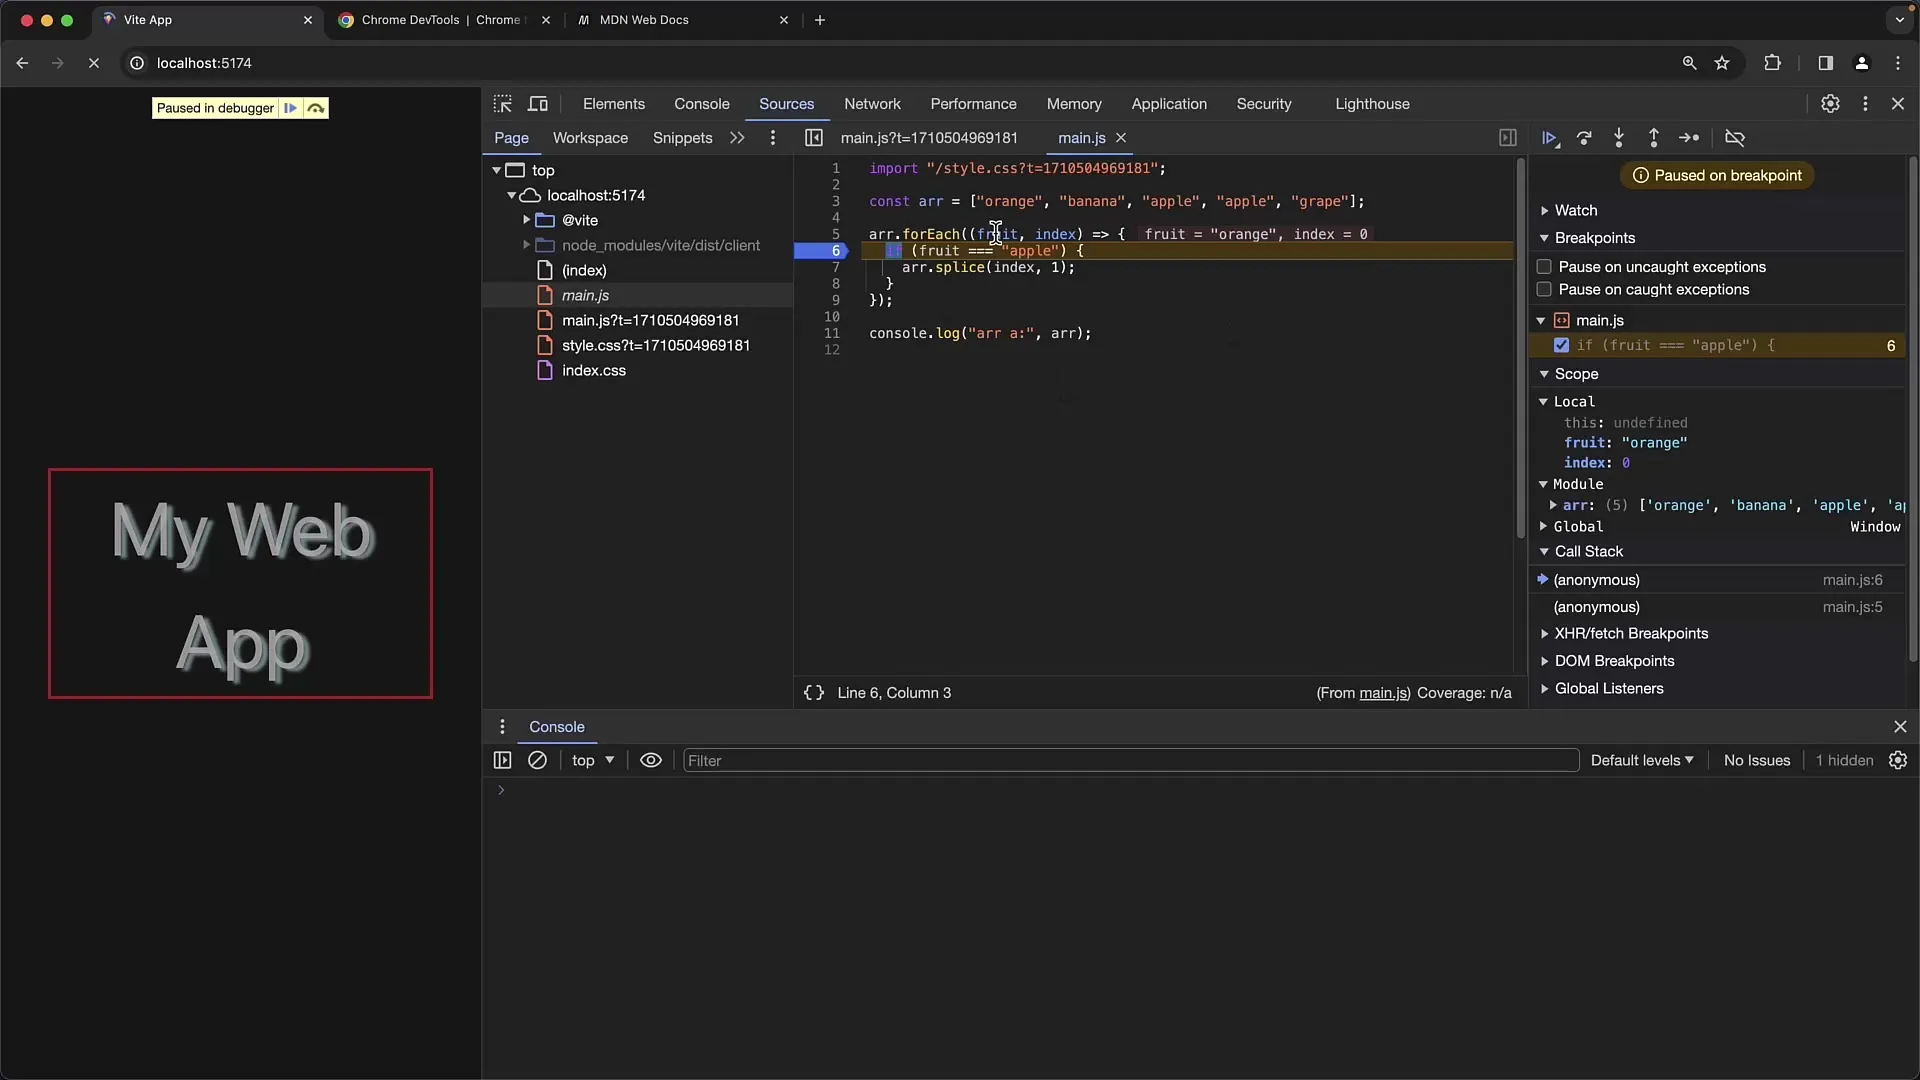Viewport: 1920px width, 1080px height.
Task: Open the DevTools customize three-dot menu
Action: point(1865,104)
